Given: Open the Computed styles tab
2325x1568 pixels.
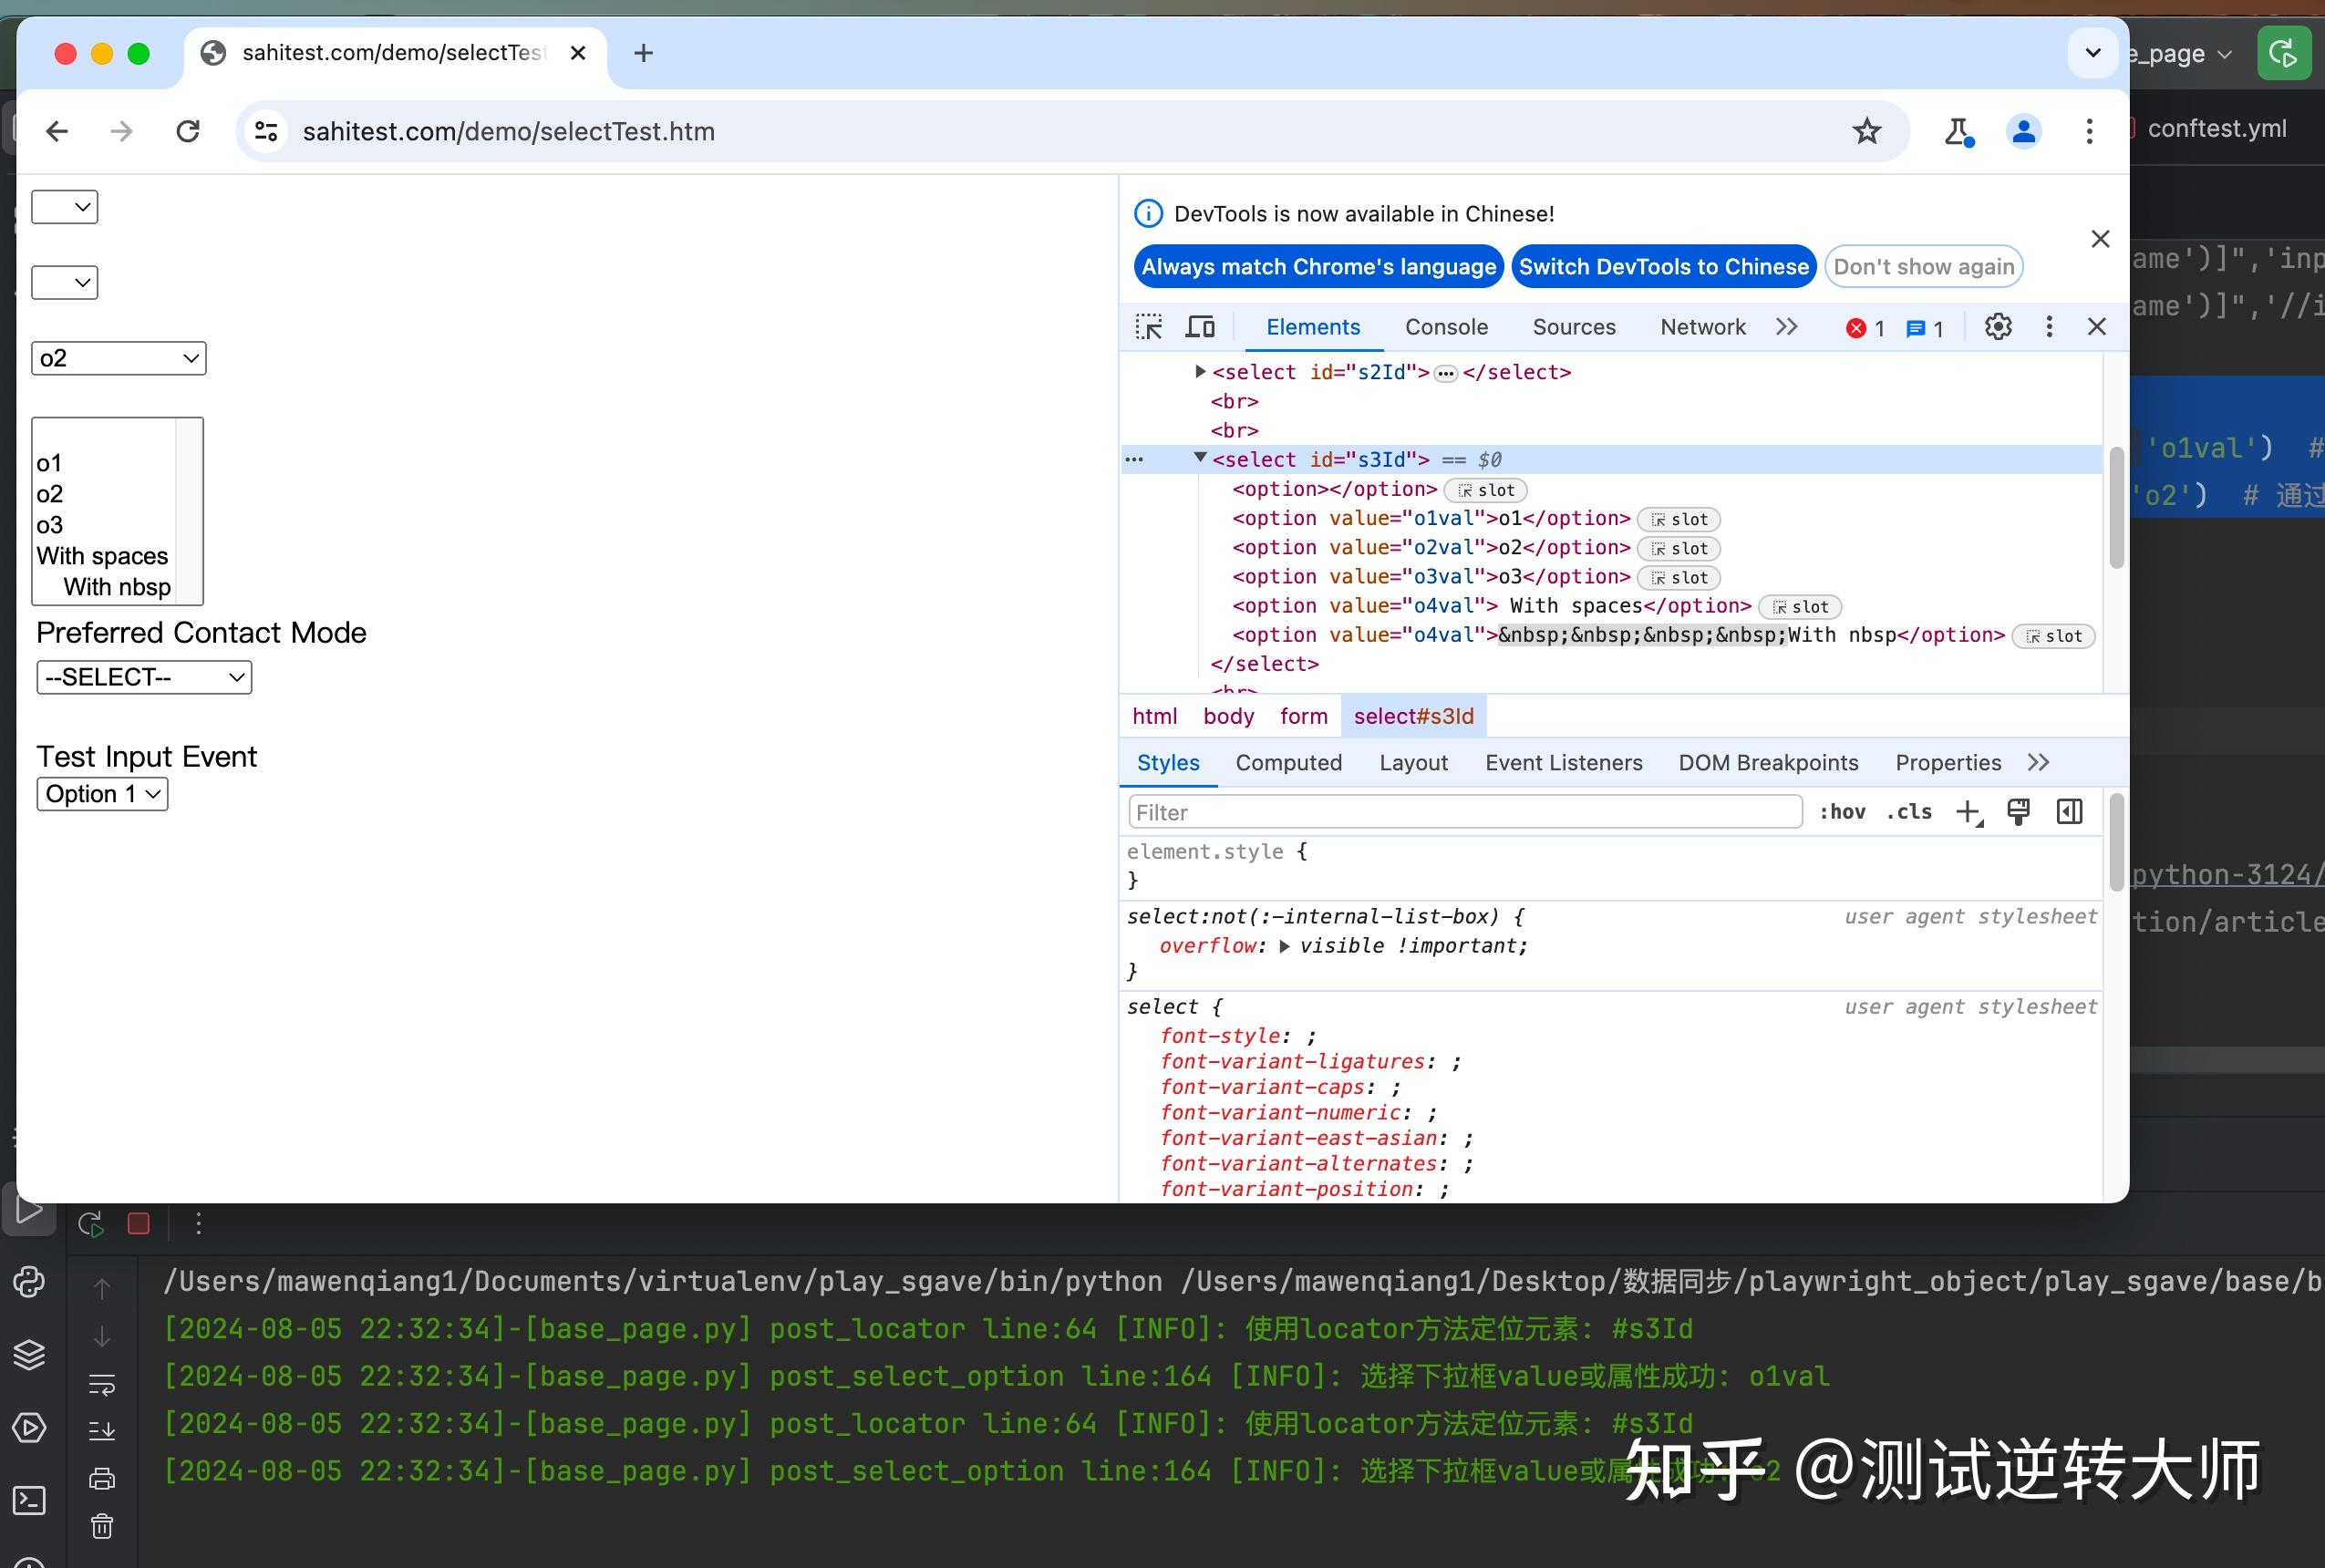Looking at the screenshot, I should coord(1288,763).
